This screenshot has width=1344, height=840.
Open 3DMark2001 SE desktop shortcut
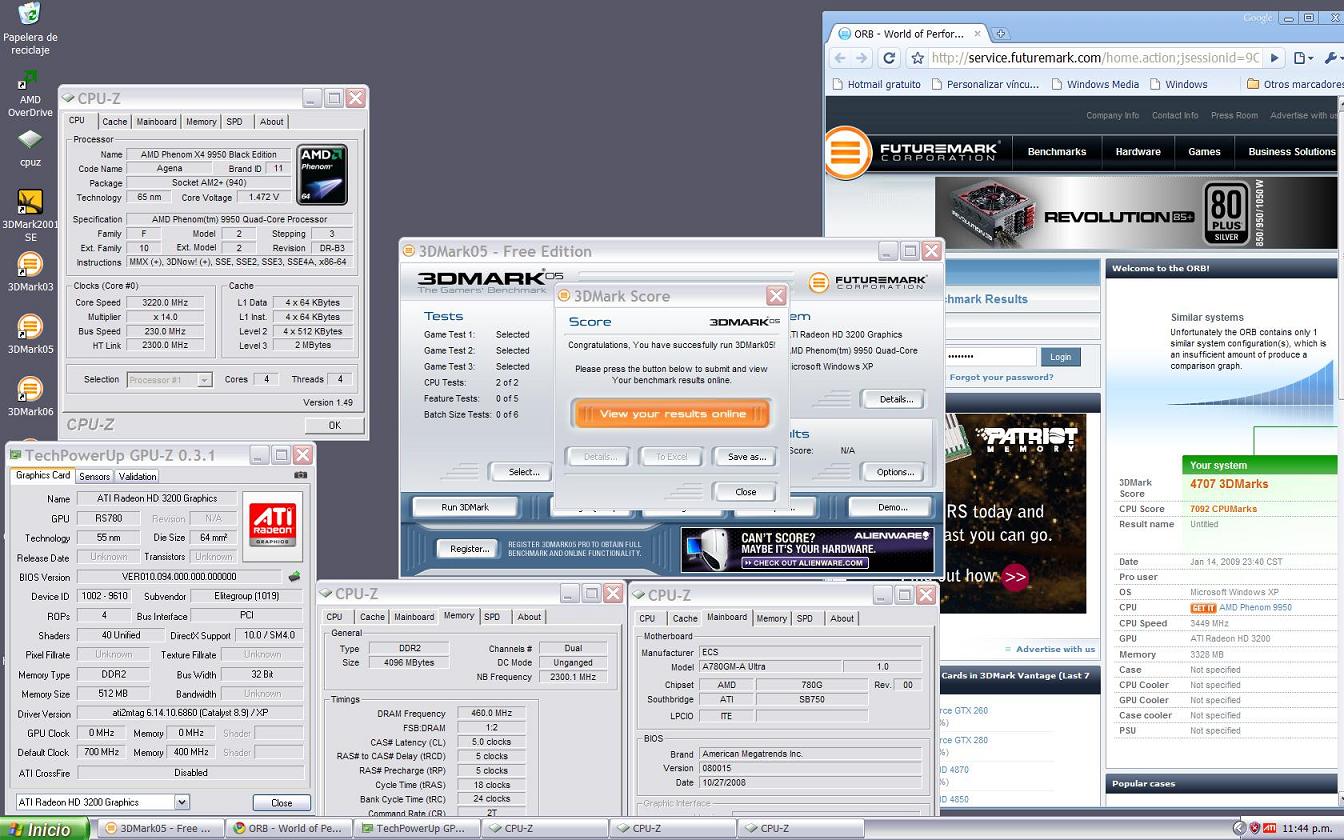click(30, 216)
